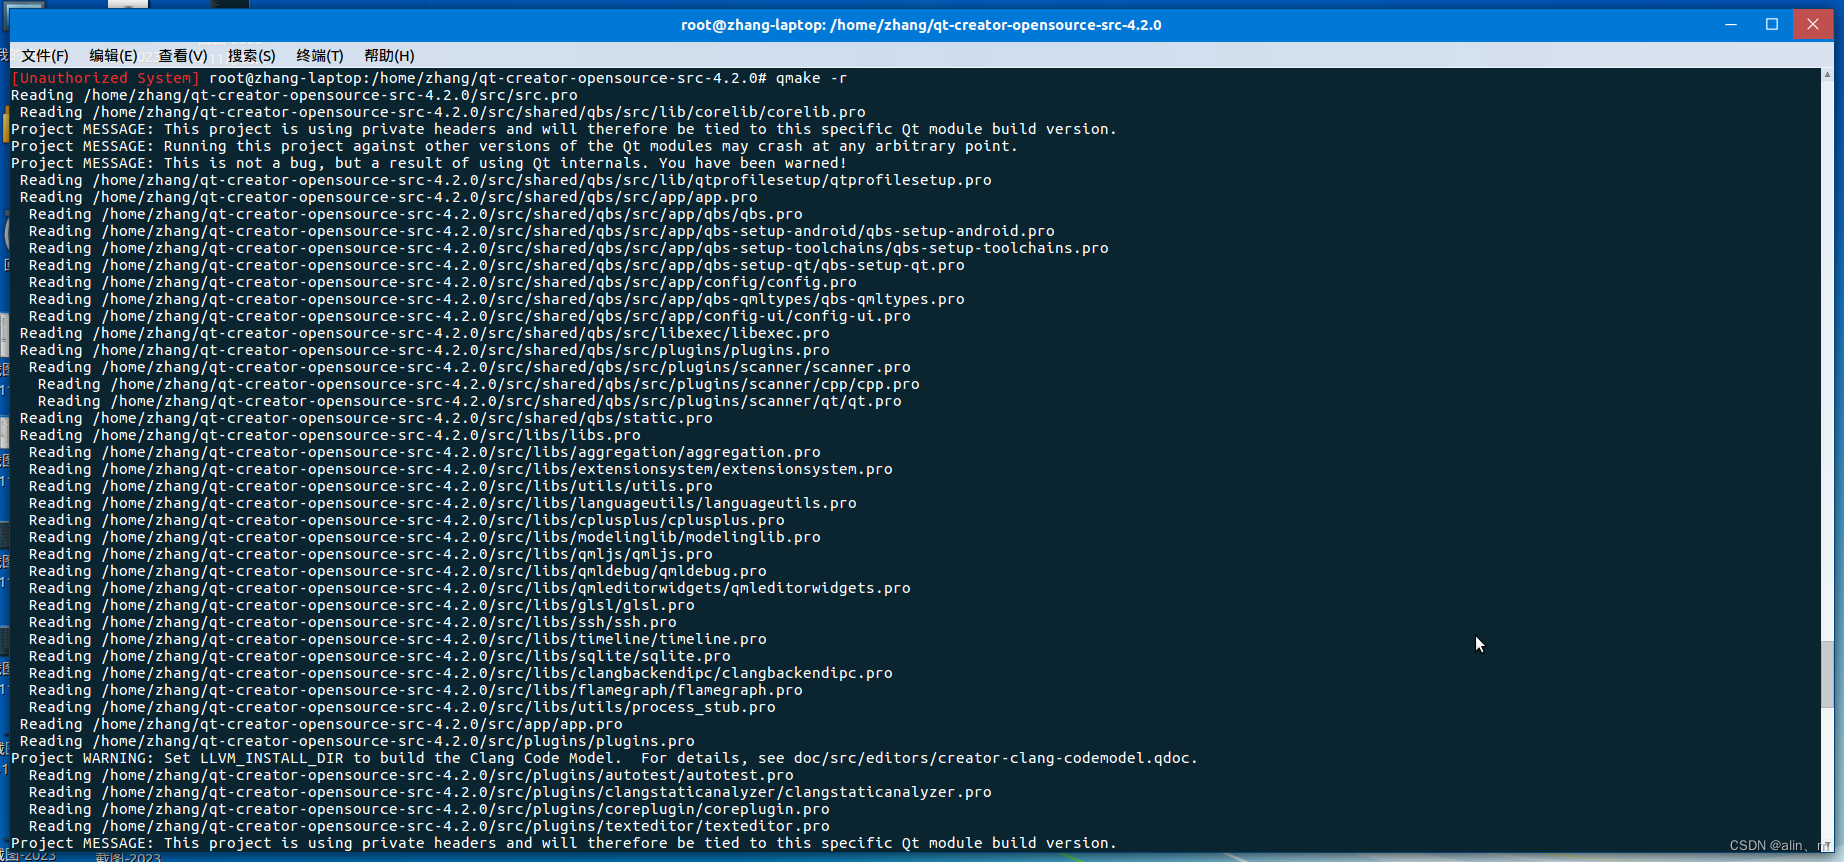
Task: Click the timeline.pro line
Action: point(398,639)
